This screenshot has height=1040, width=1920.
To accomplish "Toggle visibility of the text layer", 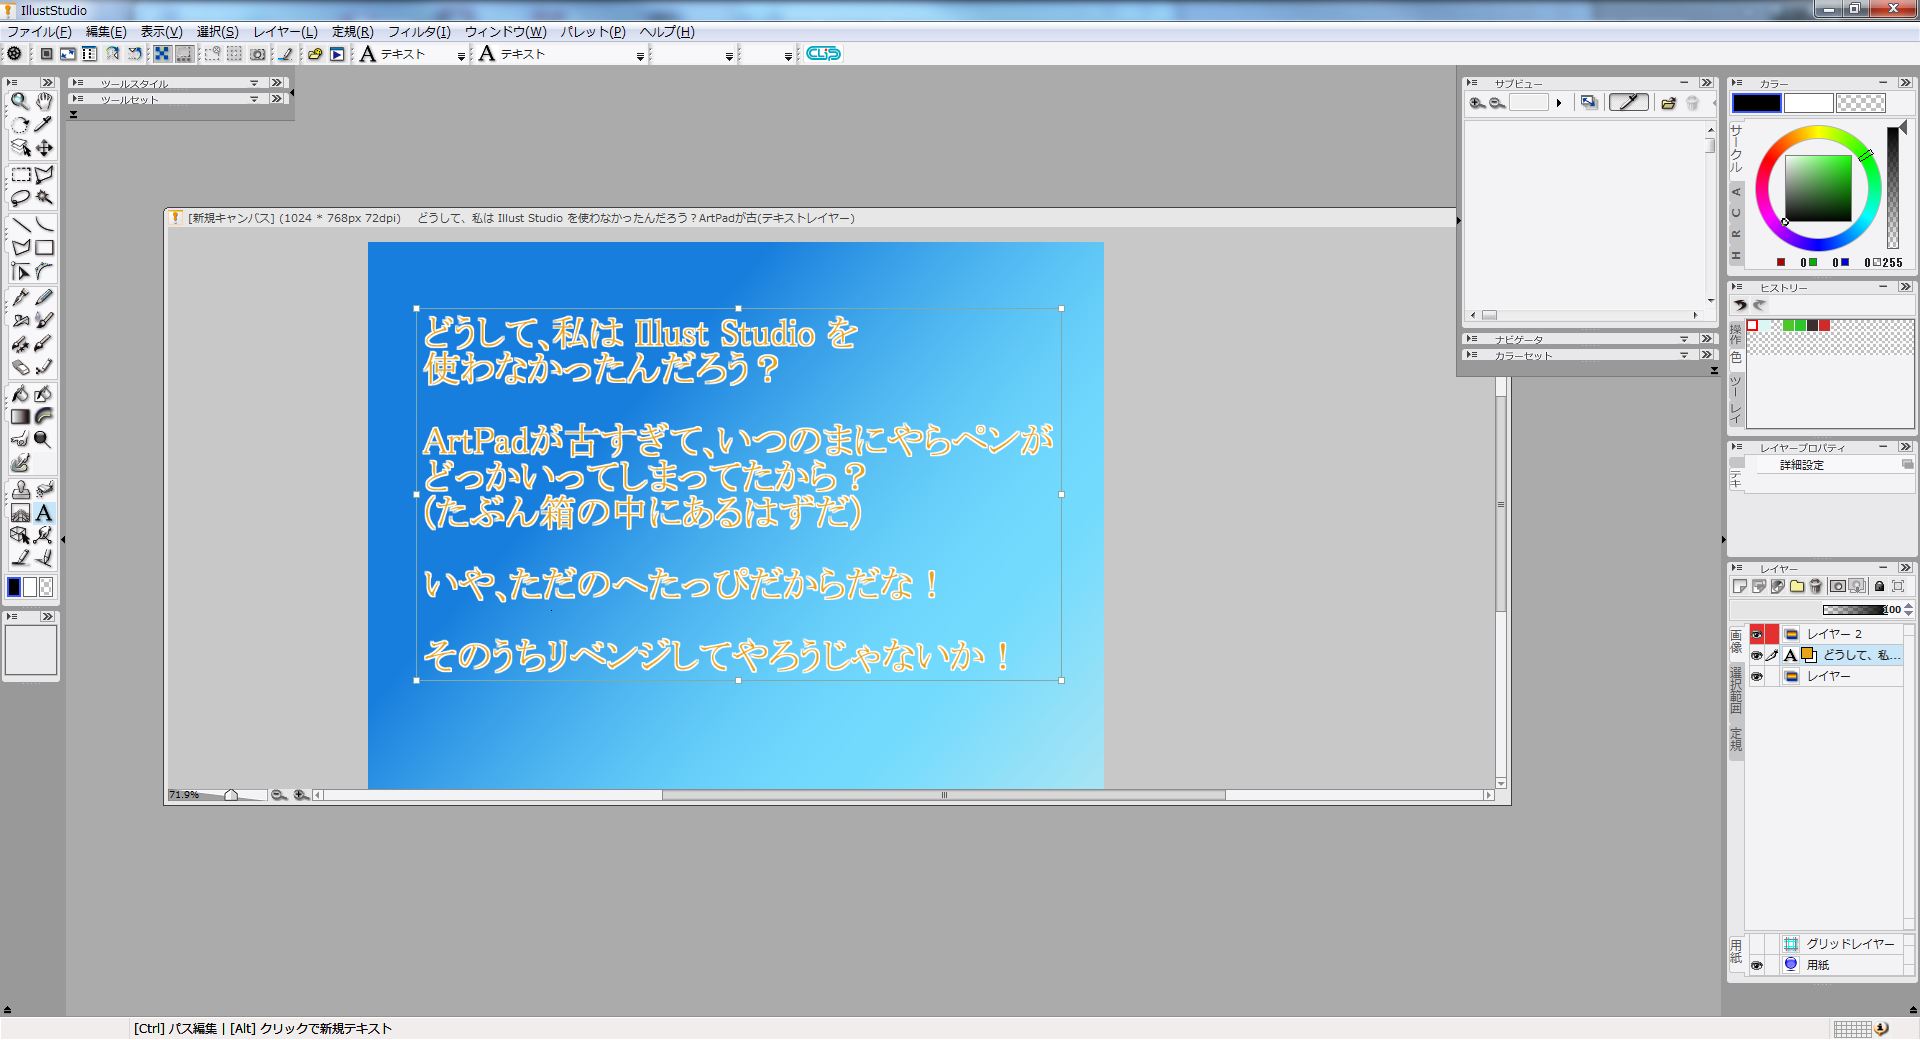I will tap(1756, 655).
